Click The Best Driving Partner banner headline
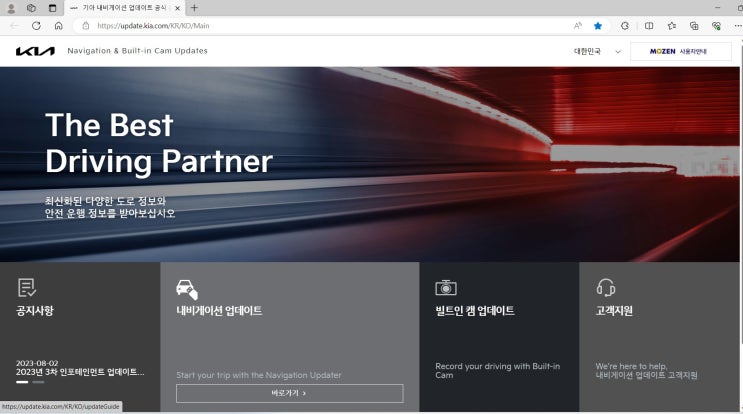 coord(159,144)
